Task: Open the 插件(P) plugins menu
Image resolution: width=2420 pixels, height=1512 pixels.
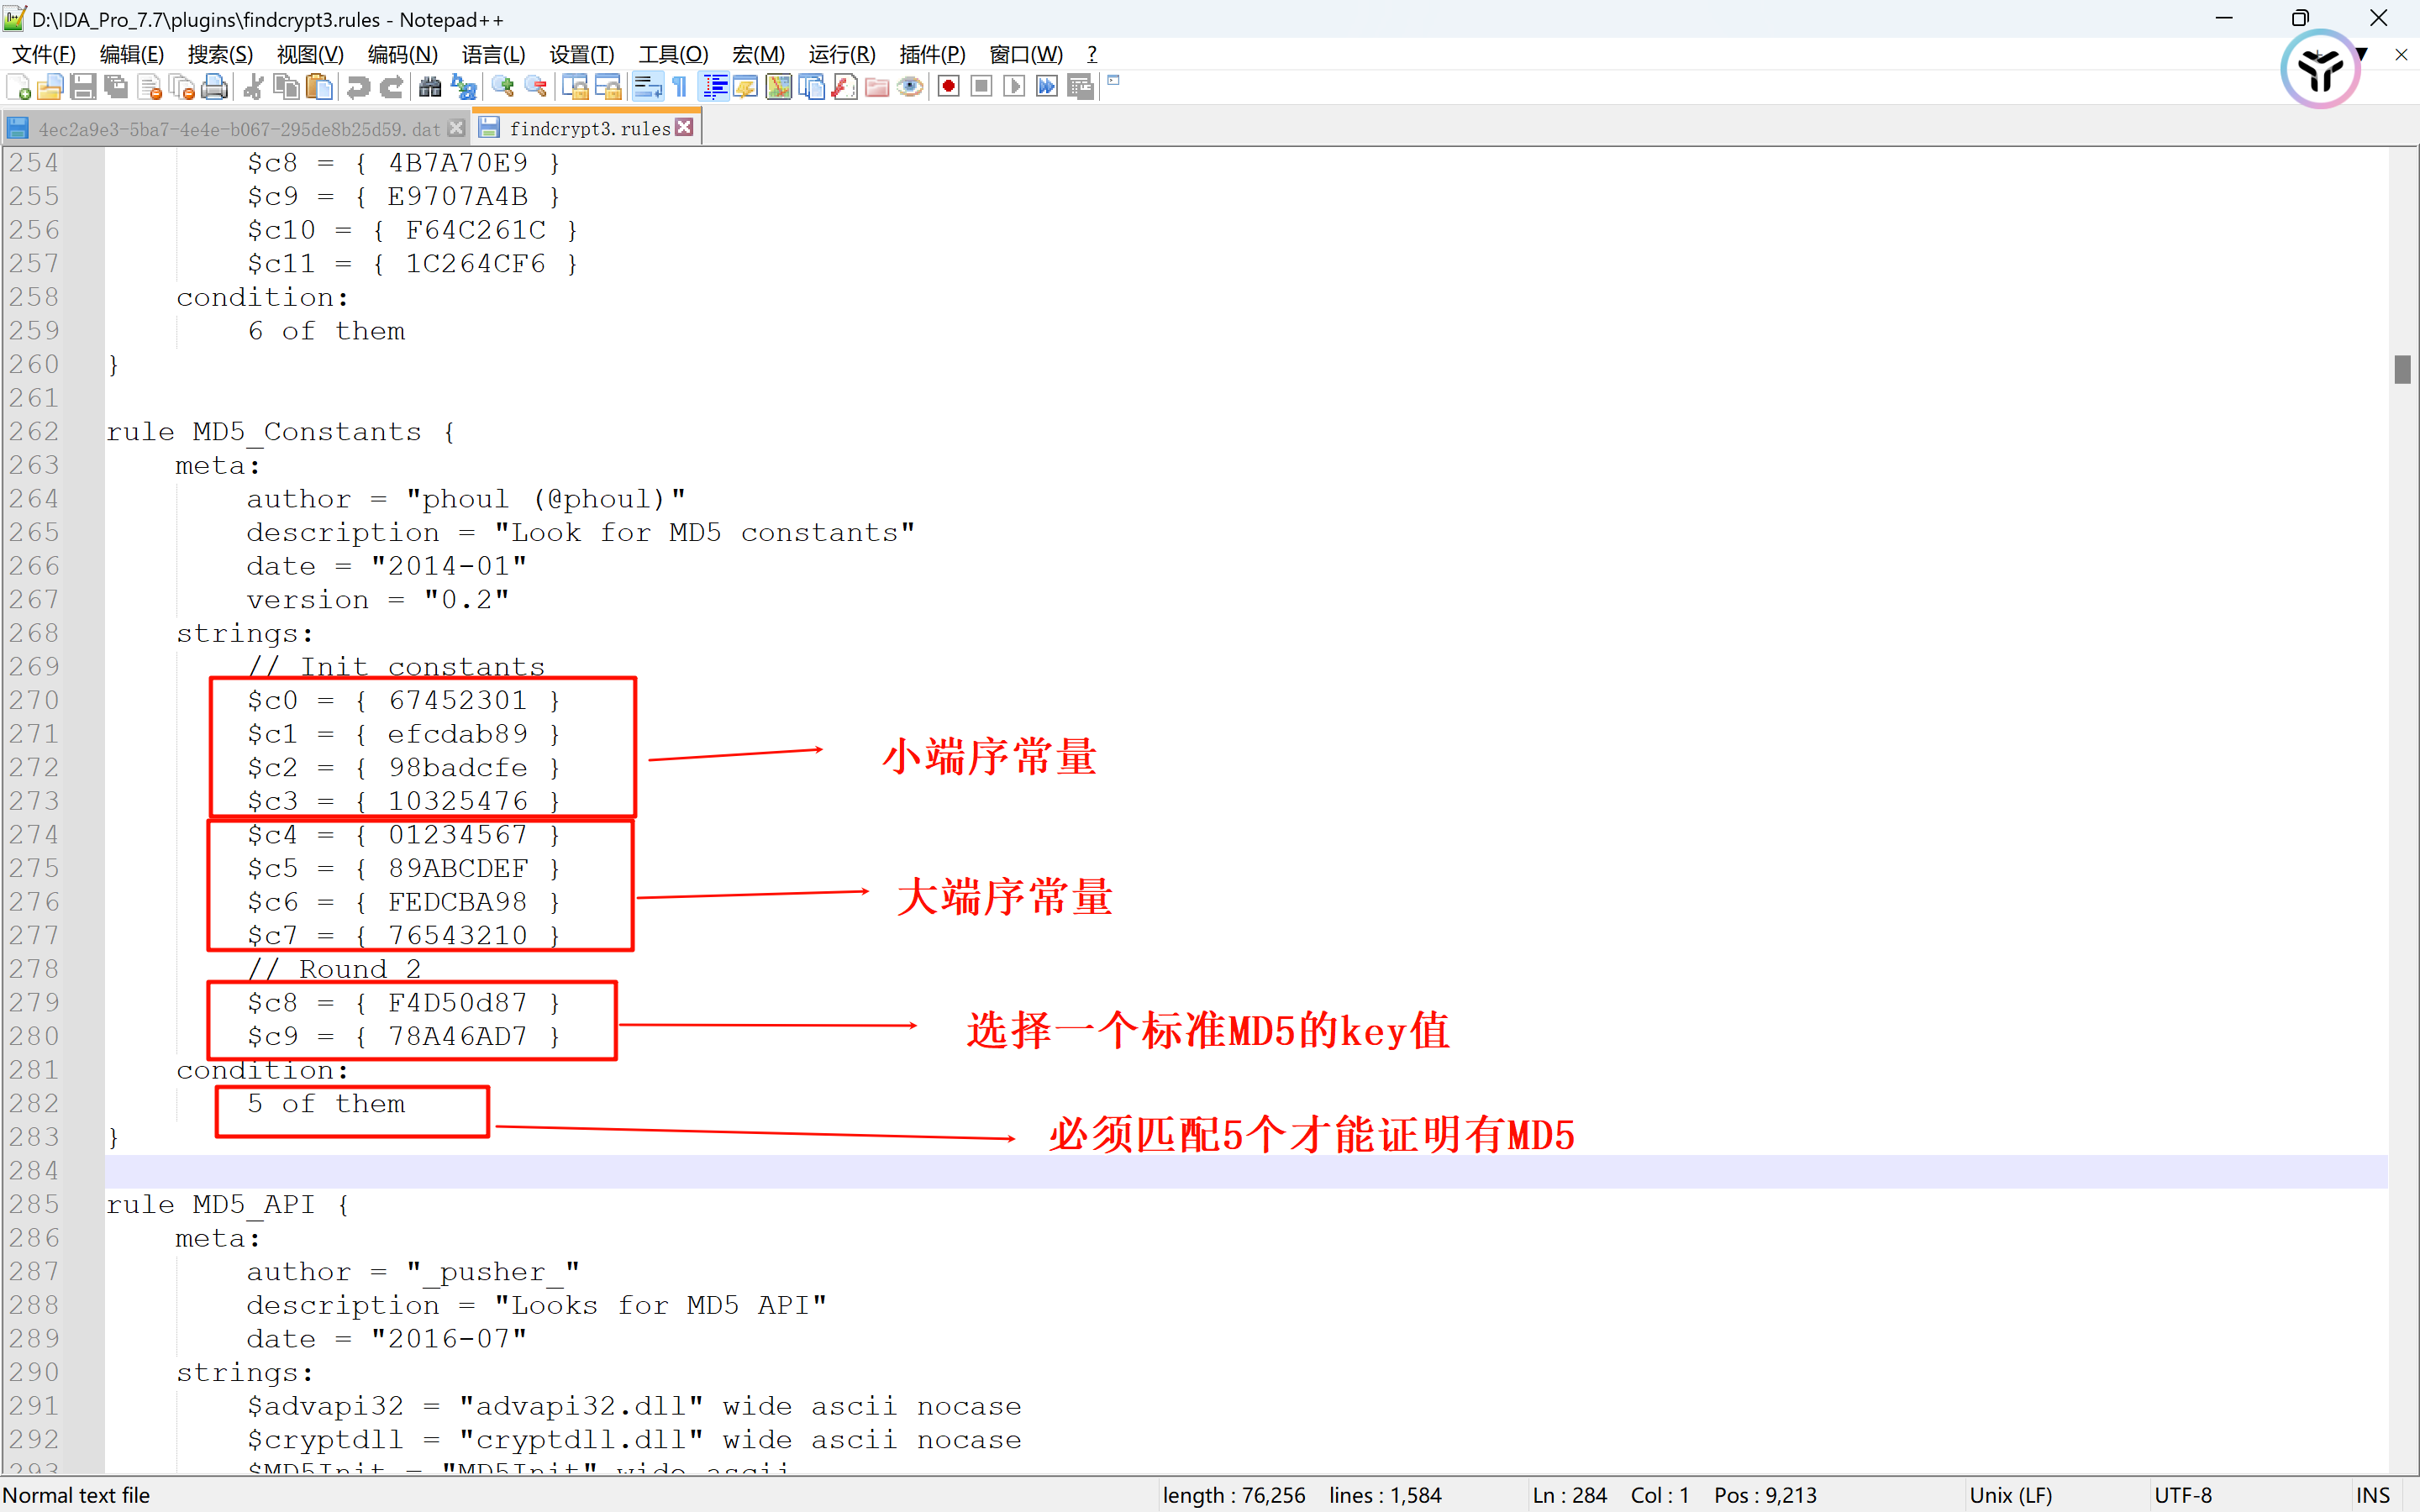Action: pos(931,54)
